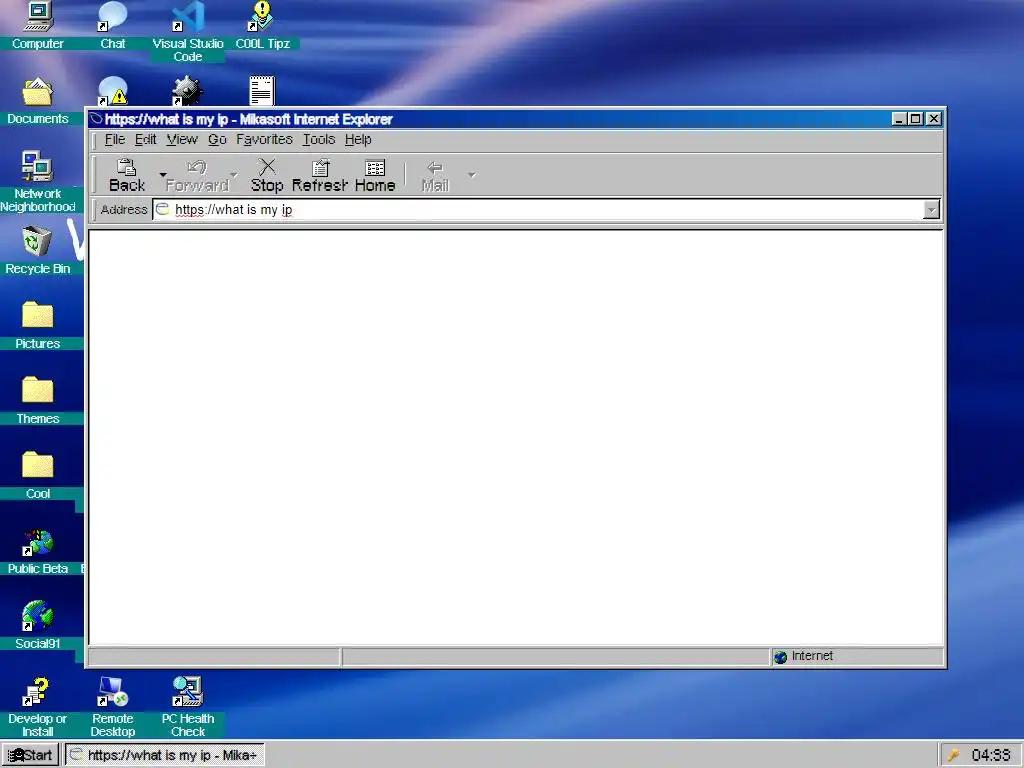The image size is (1024, 768).
Task: Select the PC Health Check shortcut
Action: (187, 707)
